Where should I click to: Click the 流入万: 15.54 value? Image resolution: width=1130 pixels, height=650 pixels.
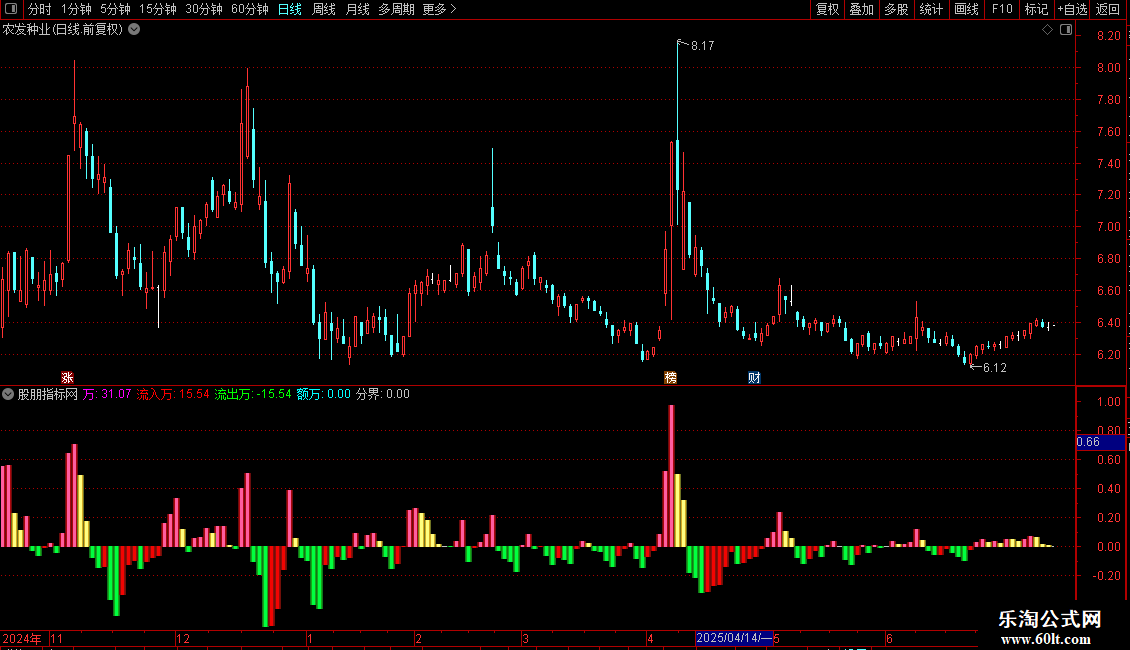point(173,394)
